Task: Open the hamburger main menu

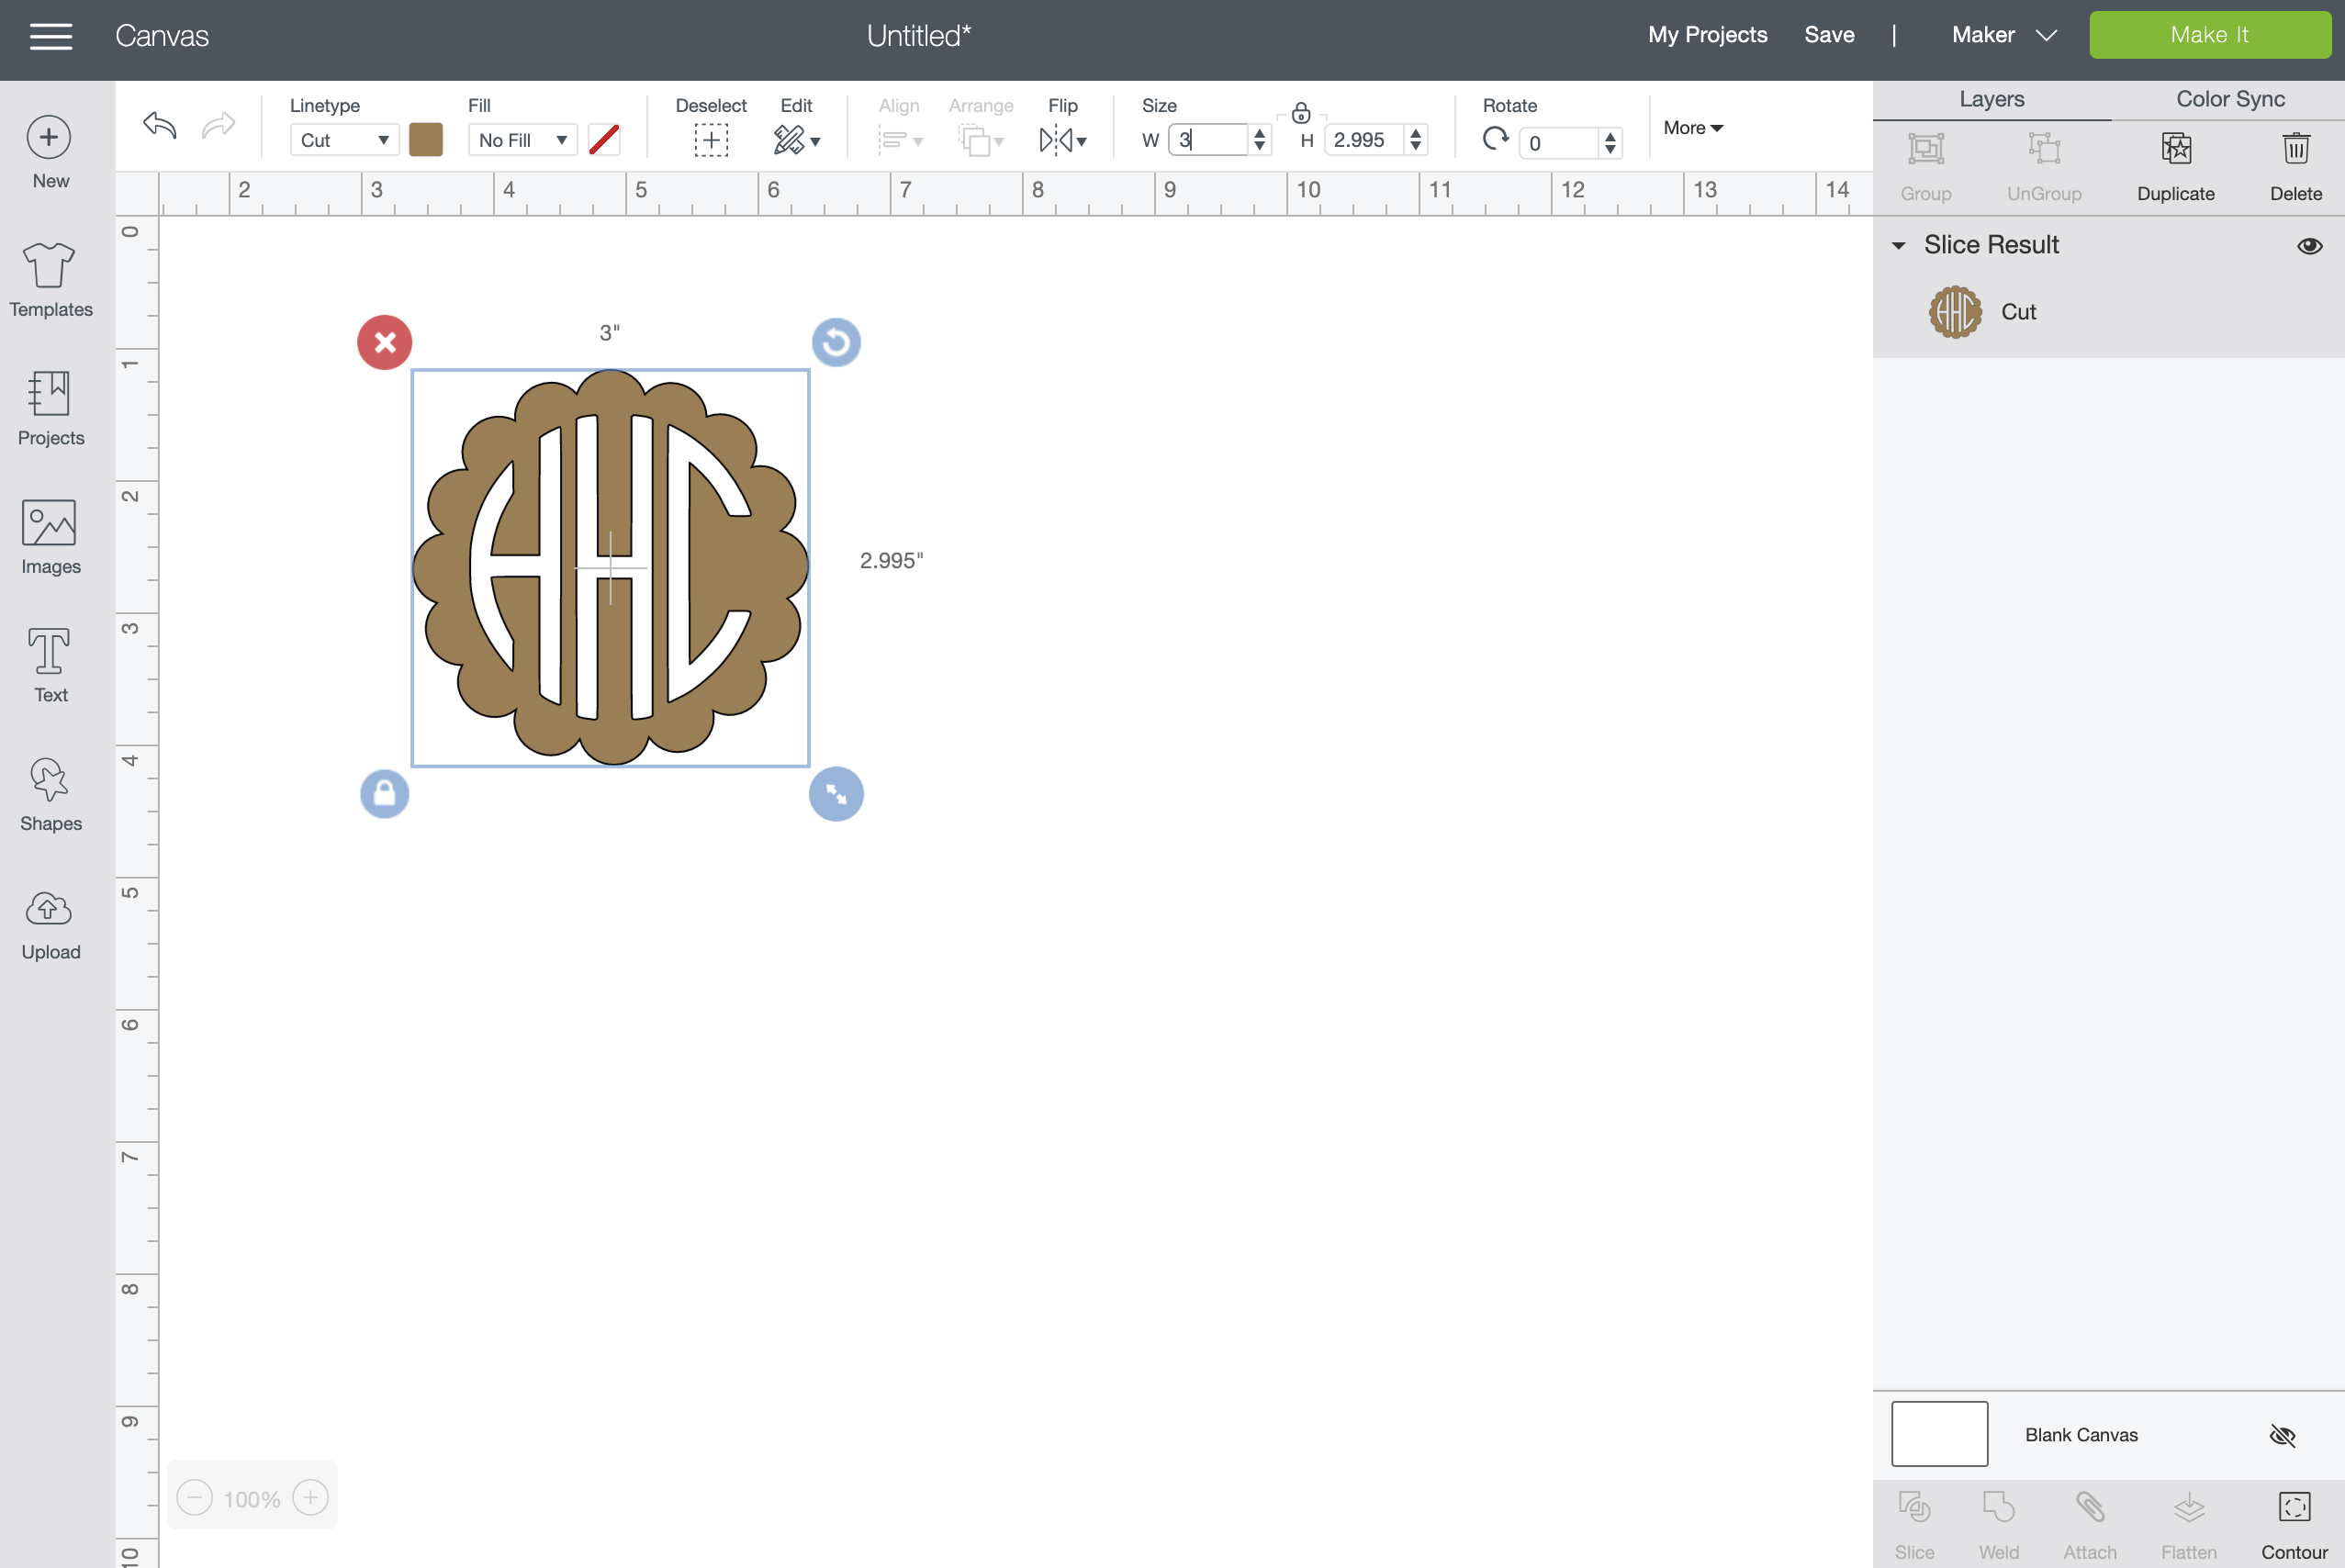Action: 51,36
